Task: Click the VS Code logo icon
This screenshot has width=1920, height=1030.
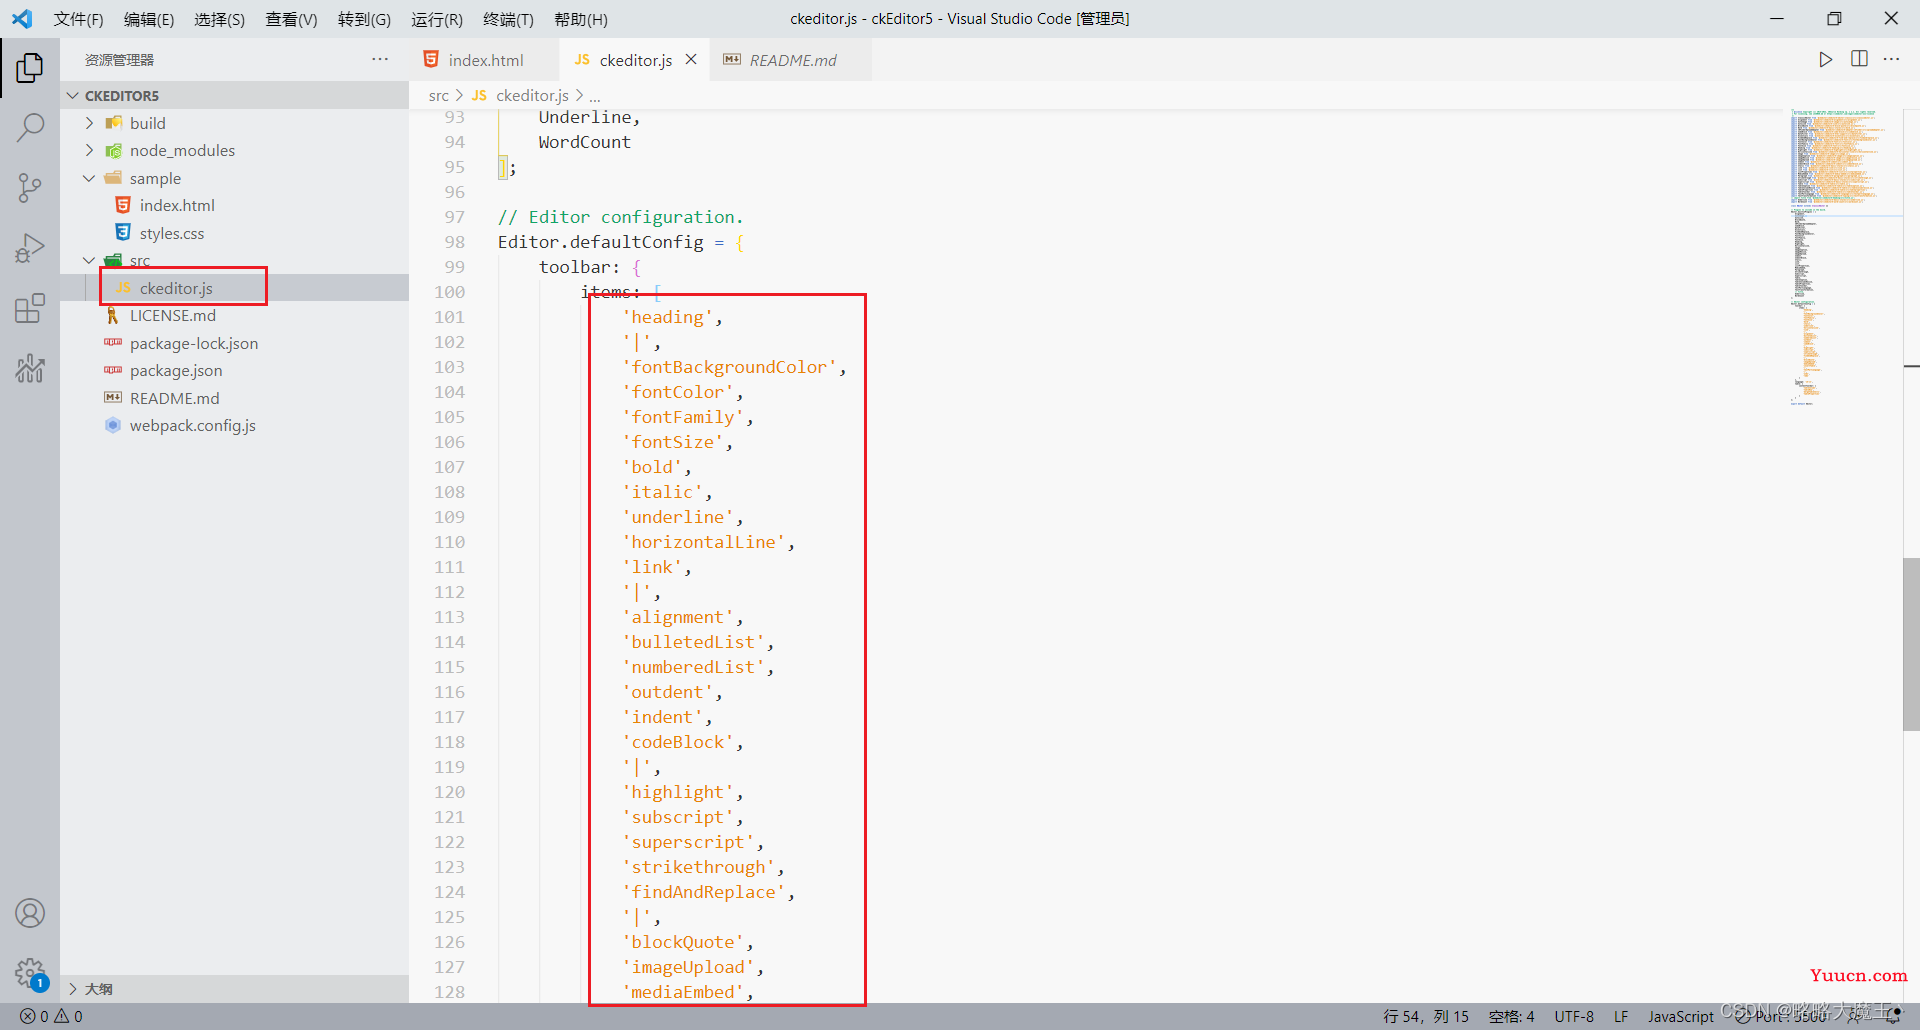Action: click(x=22, y=19)
